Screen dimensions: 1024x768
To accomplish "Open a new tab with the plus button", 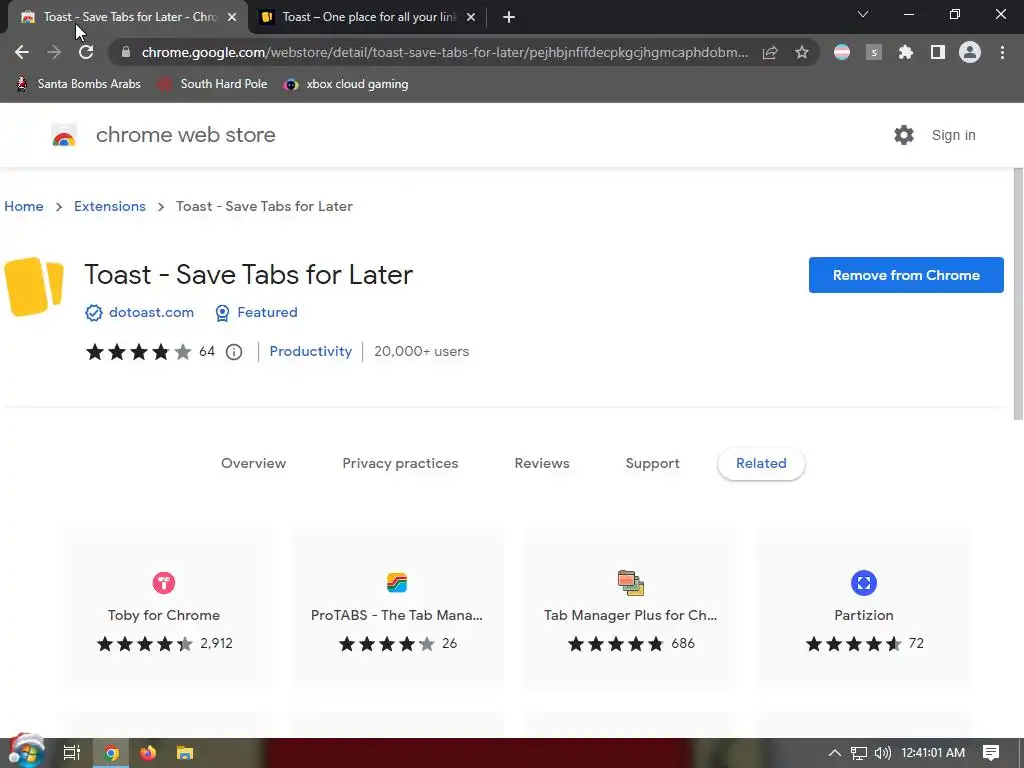I will [x=509, y=17].
